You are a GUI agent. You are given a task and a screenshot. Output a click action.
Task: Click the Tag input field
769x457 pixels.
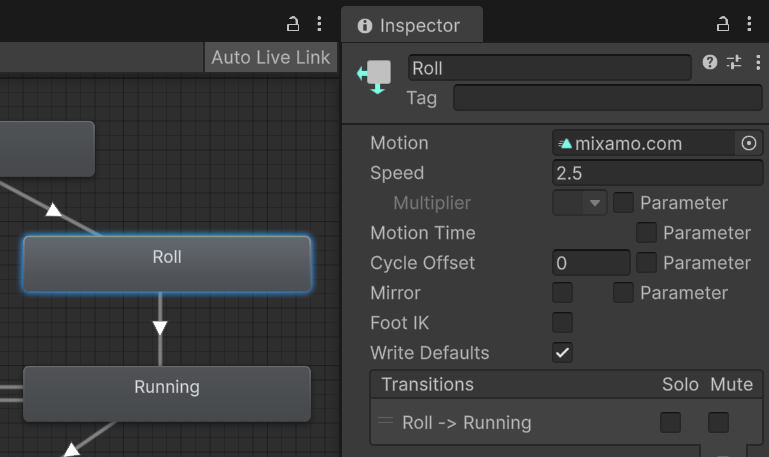[x=608, y=98]
